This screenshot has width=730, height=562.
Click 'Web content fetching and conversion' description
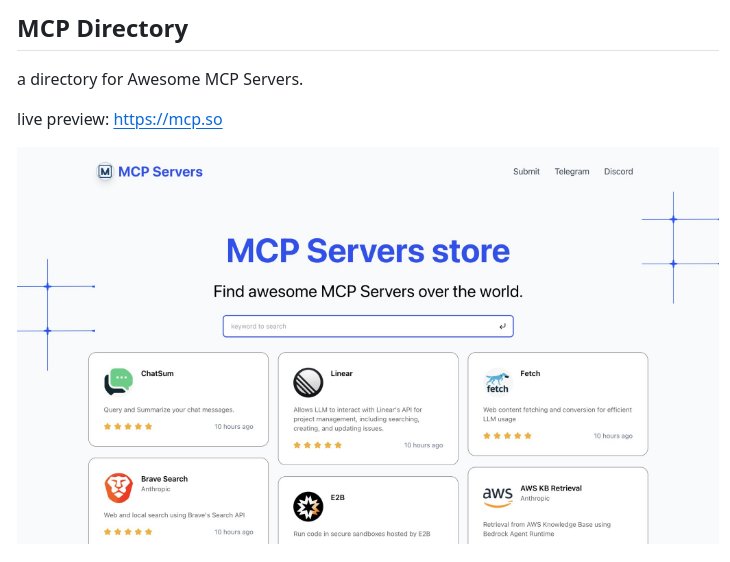(557, 414)
